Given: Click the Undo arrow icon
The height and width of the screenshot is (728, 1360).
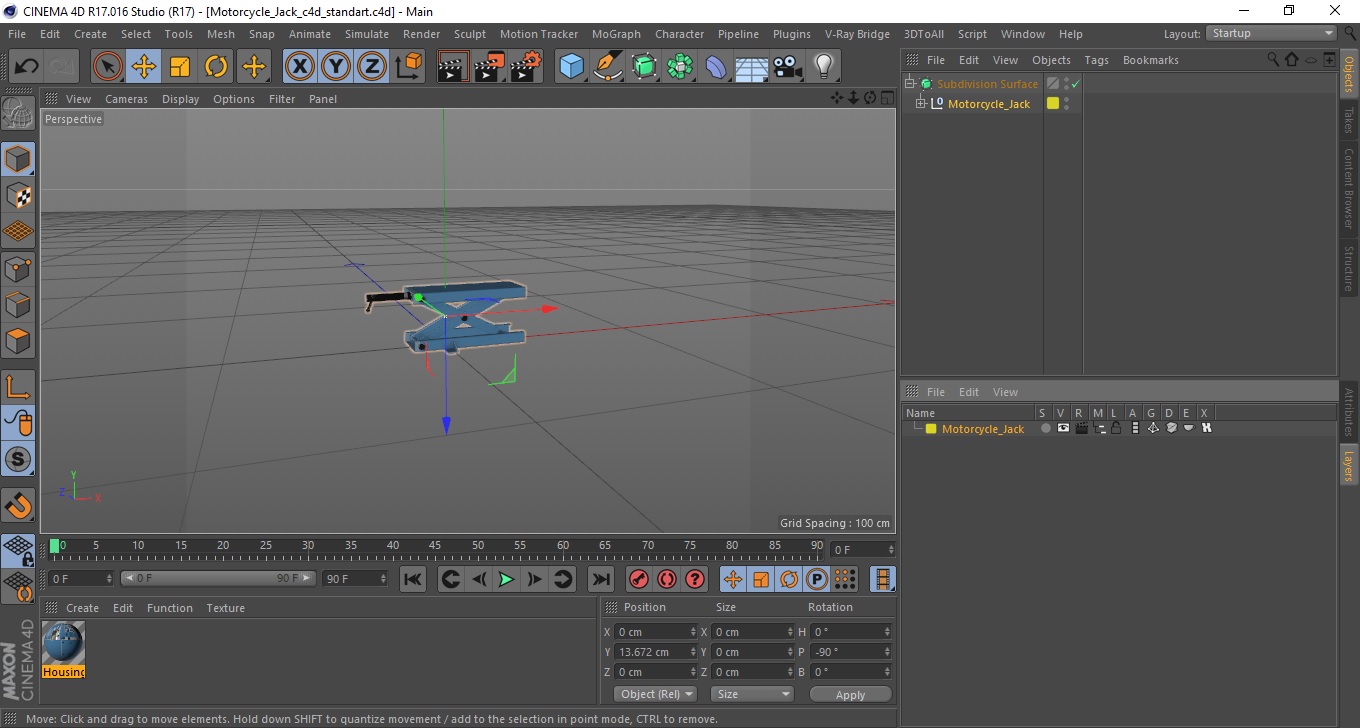Looking at the screenshot, I should pyautogui.click(x=26, y=67).
